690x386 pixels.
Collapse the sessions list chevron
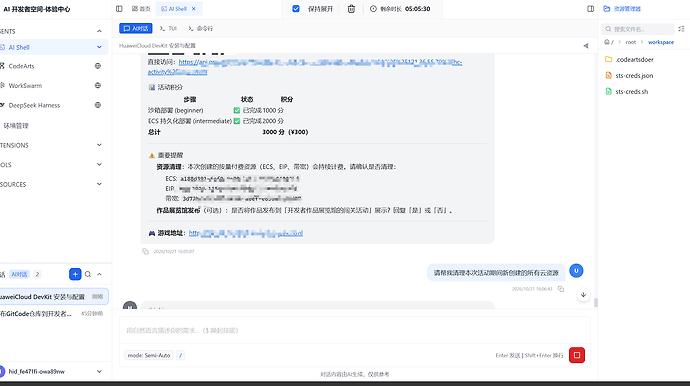tap(99, 274)
